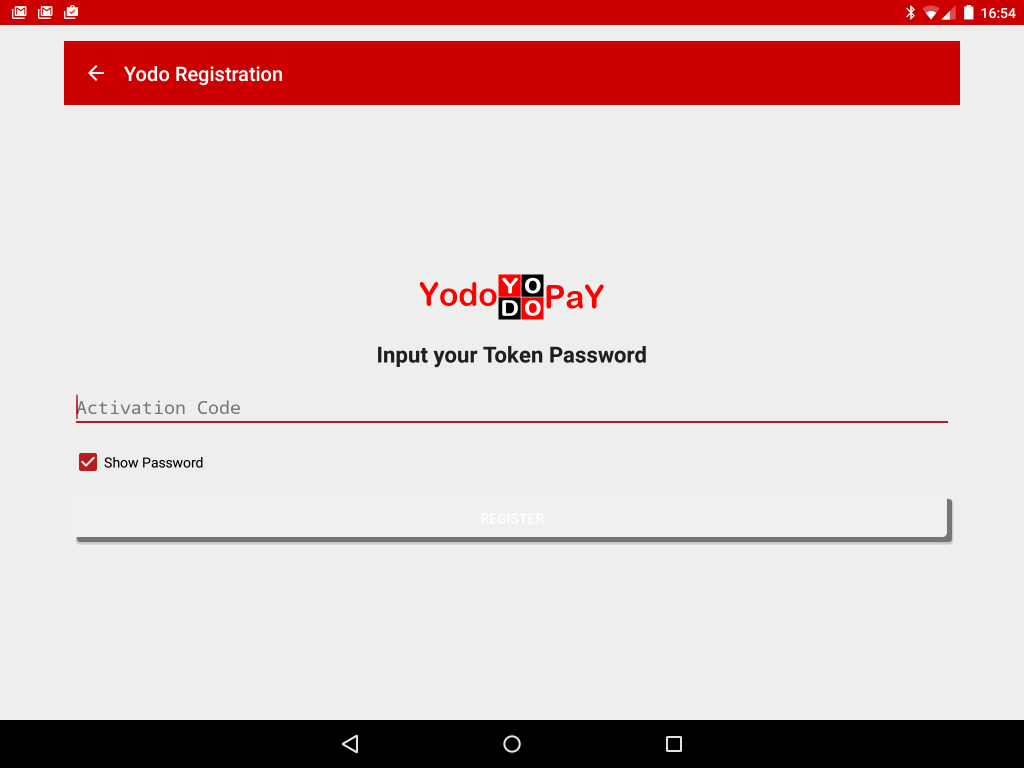Tap the Input your Token Password heading

[x=511, y=355]
